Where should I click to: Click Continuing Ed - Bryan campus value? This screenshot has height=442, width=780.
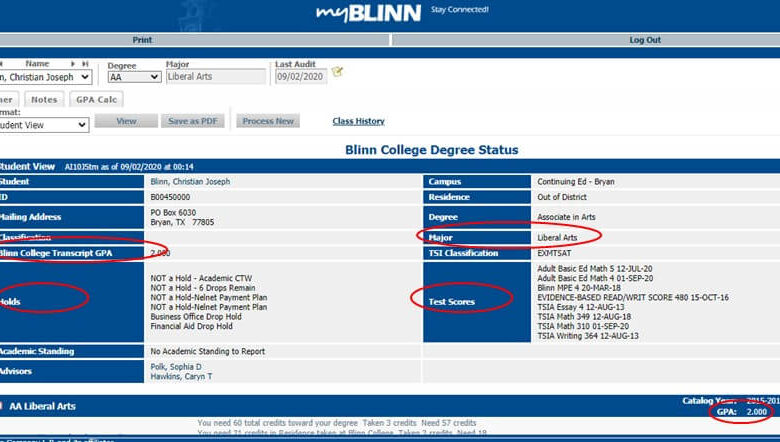click(576, 181)
